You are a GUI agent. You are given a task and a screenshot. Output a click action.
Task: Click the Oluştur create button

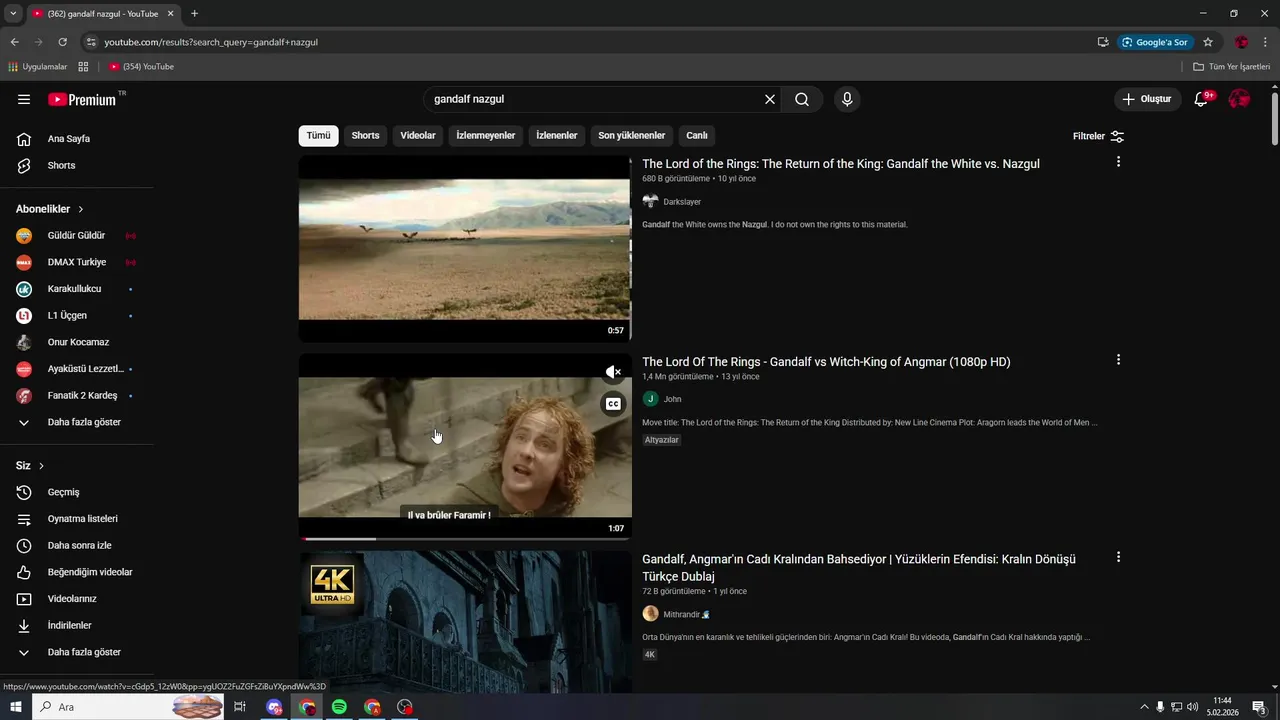coord(1147,99)
